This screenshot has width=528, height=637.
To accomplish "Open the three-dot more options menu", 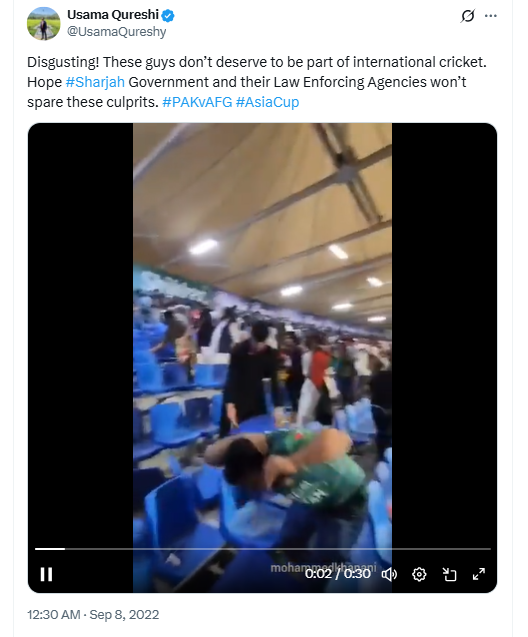I will pos(491,16).
